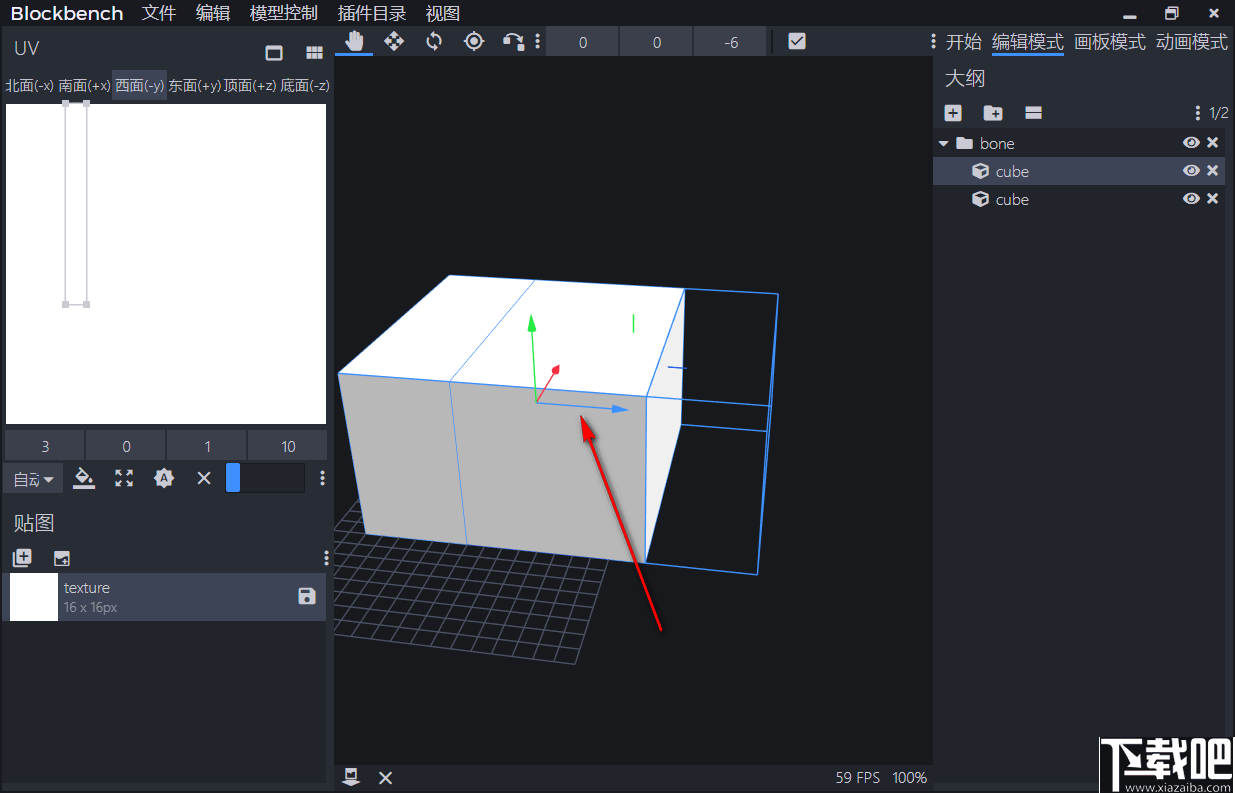The height and width of the screenshot is (793, 1235).
Task: Click the maximize UV face icon
Action: pyautogui.click(x=124, y=478)
